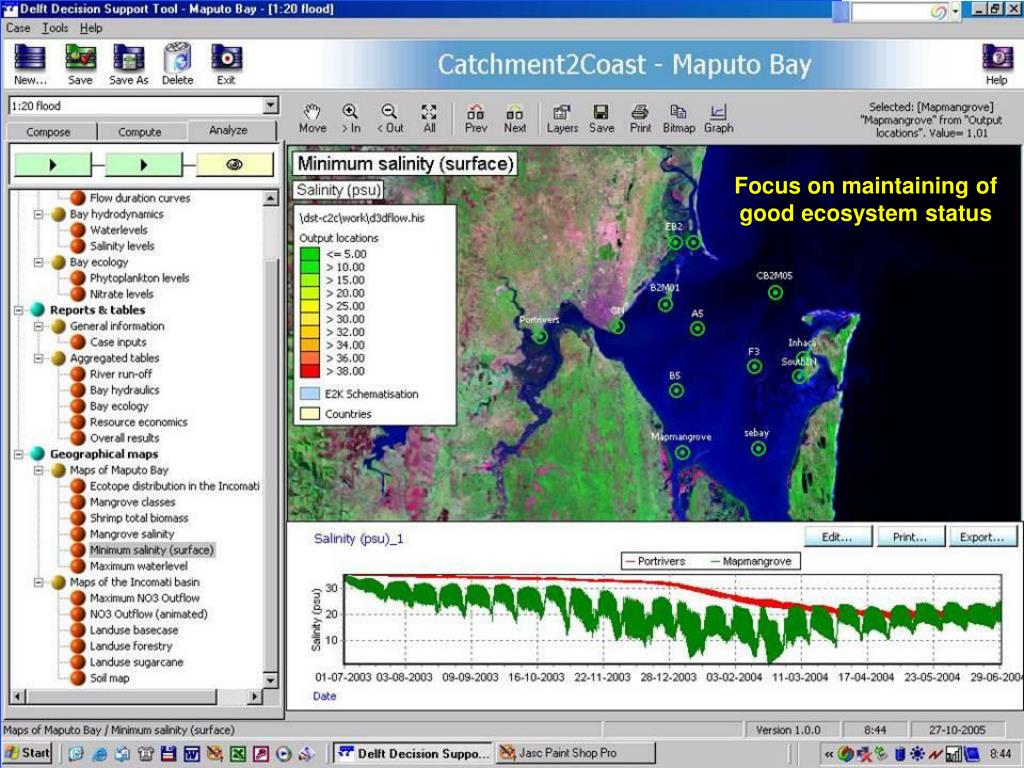The width and height of the screenshot is (1024, 768).
Task: Collapse the Aggregated tables node
Action: coord(39,358)
